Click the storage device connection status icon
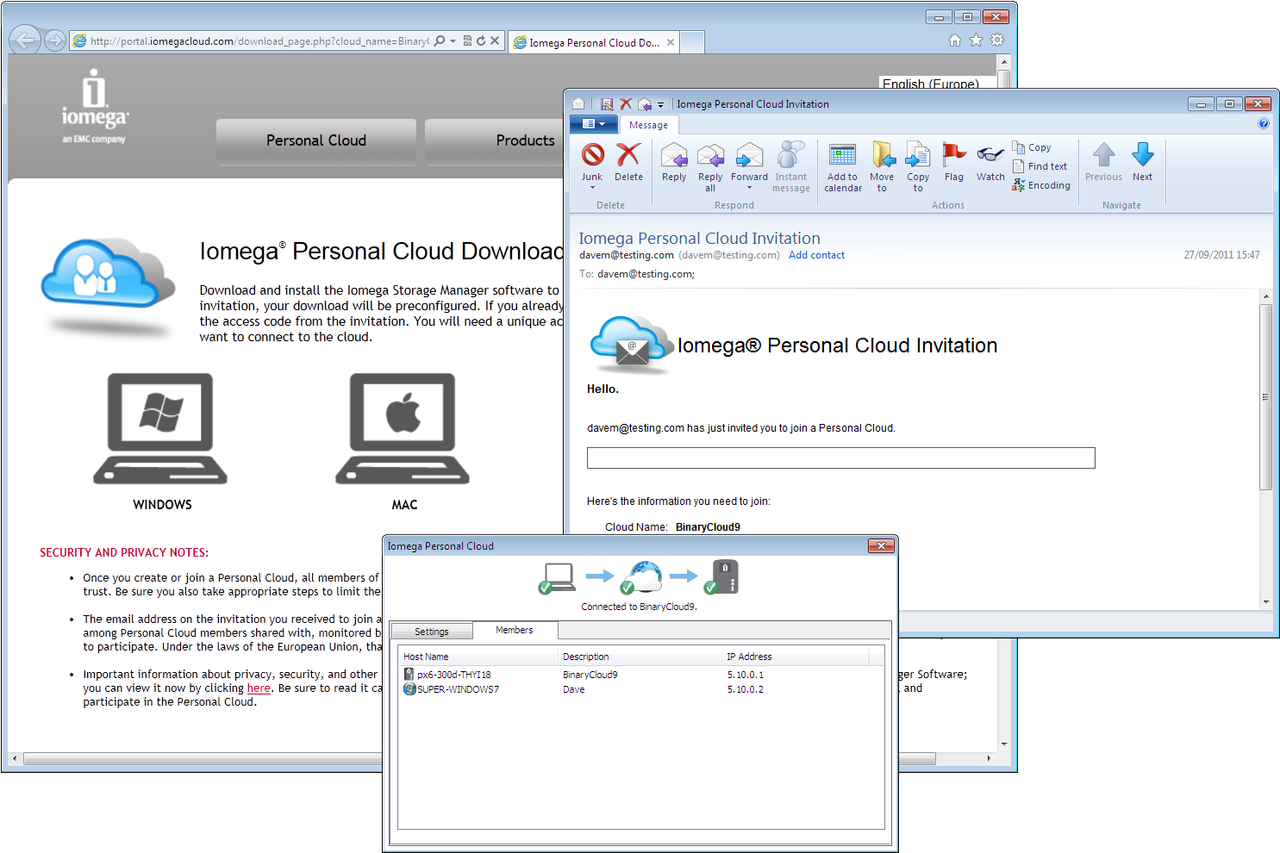 (x=723, y=577)
